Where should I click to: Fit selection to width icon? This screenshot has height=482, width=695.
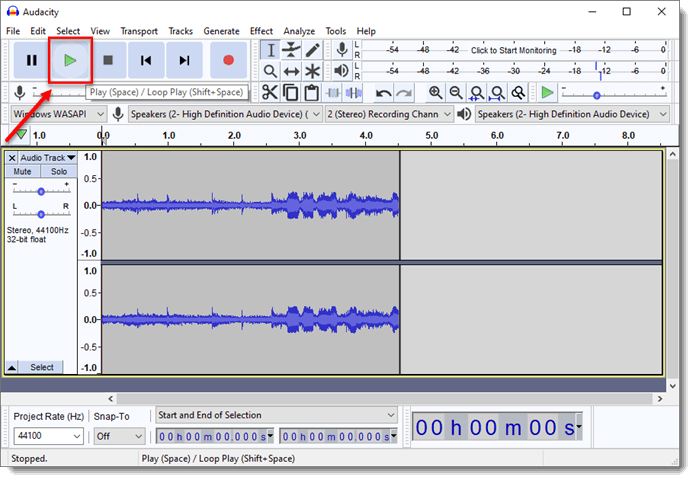(477, 93)
